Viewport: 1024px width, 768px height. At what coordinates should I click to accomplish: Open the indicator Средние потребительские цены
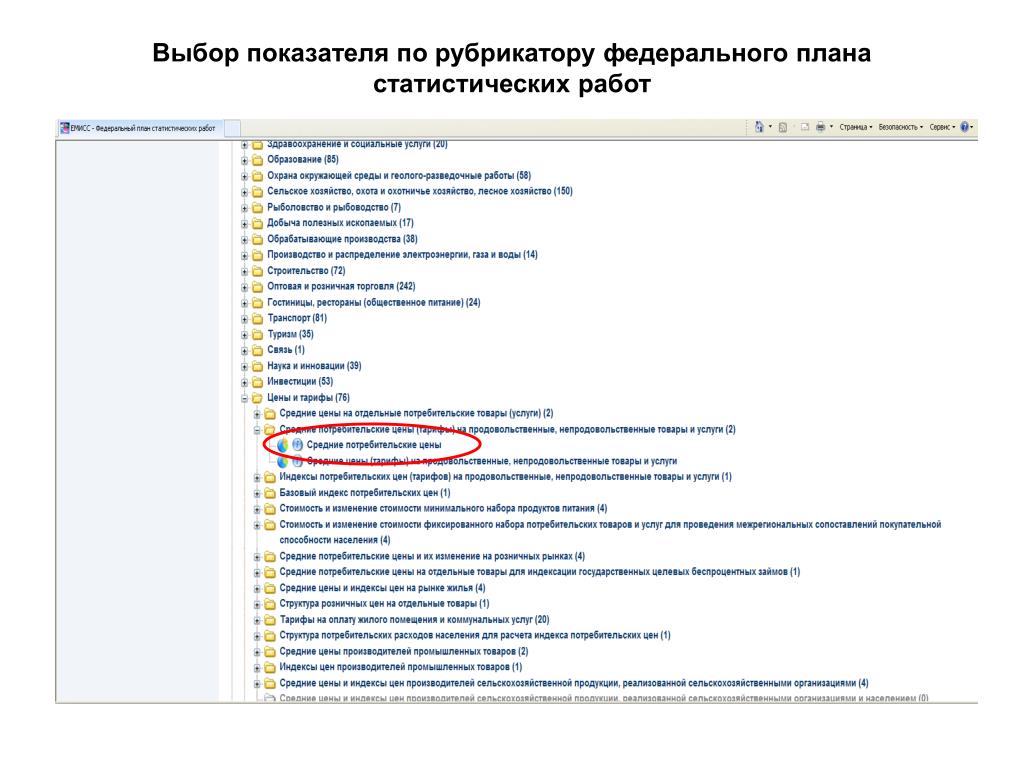click(x=374, y=445)
